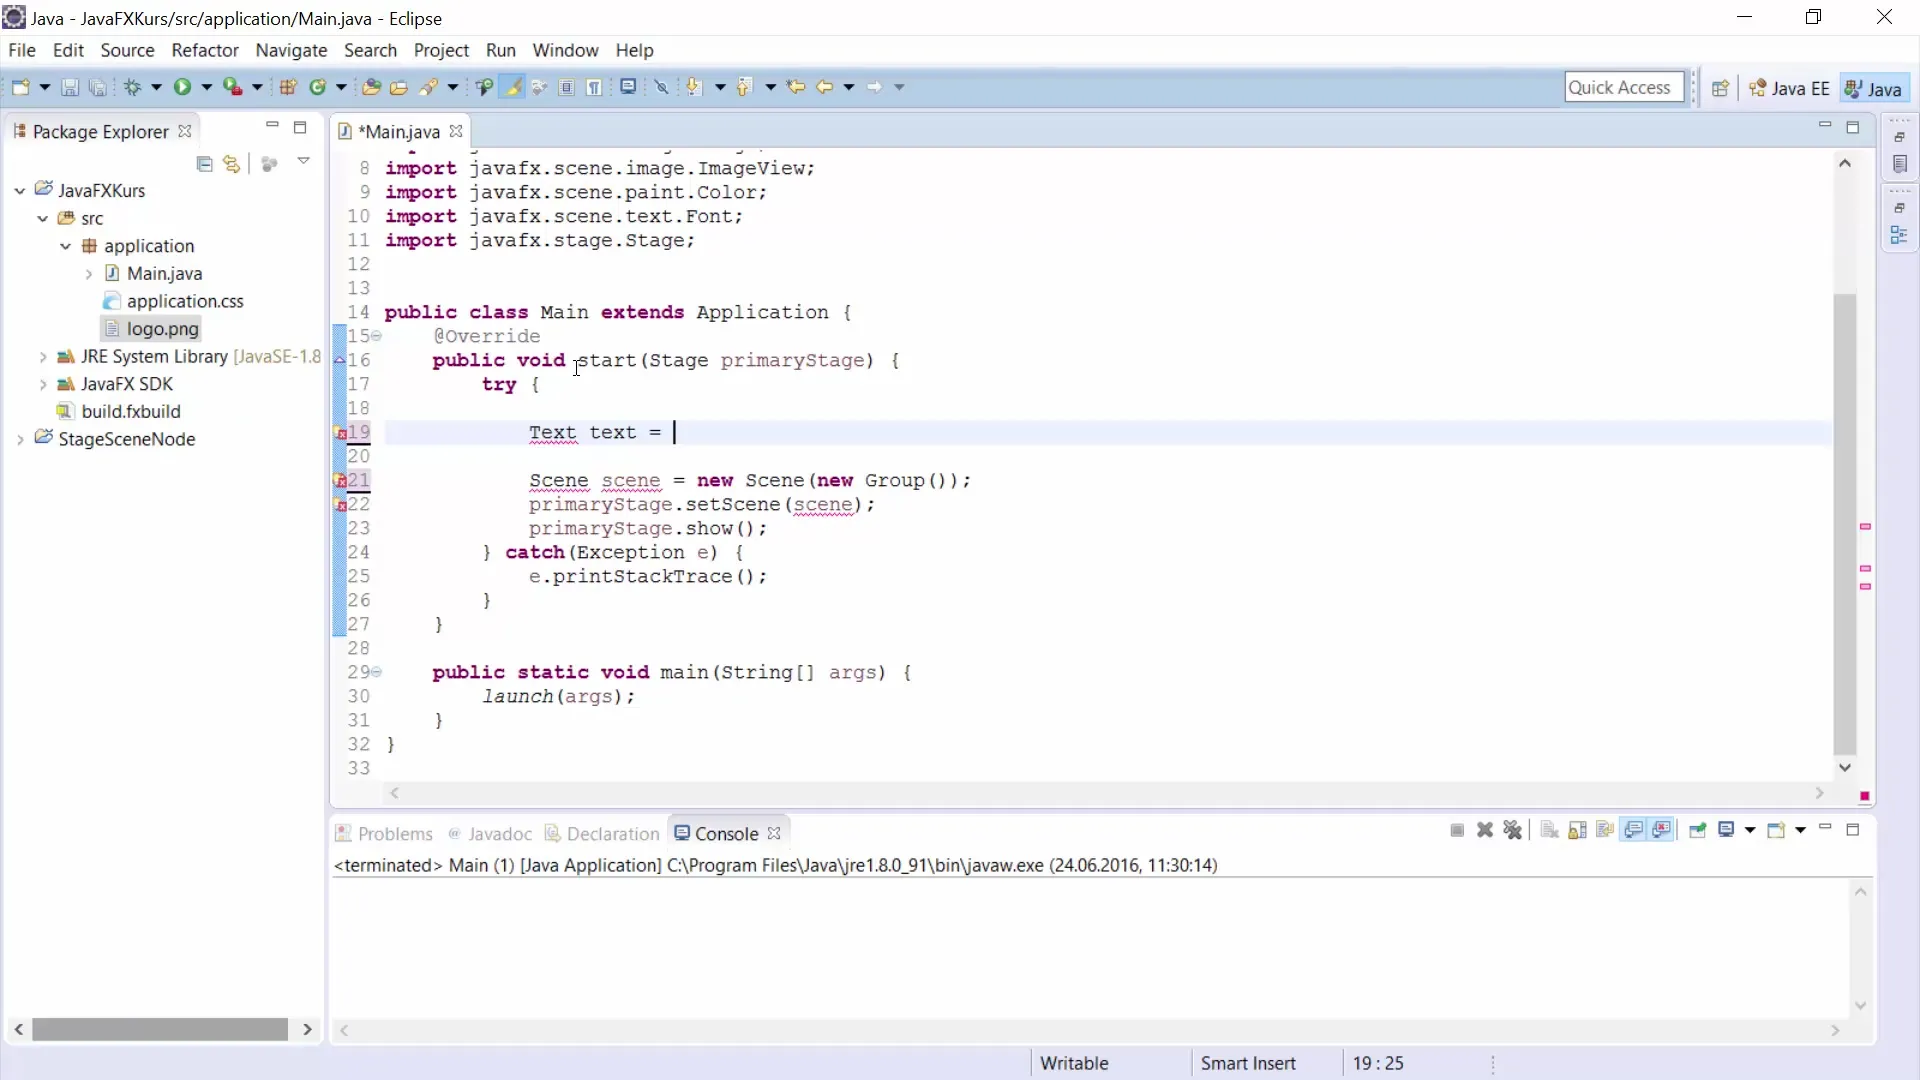The height and width of the screenshot is (1080, 1920).
Task: Click Last Edit Location icon
Action: (x=796, y=87)
